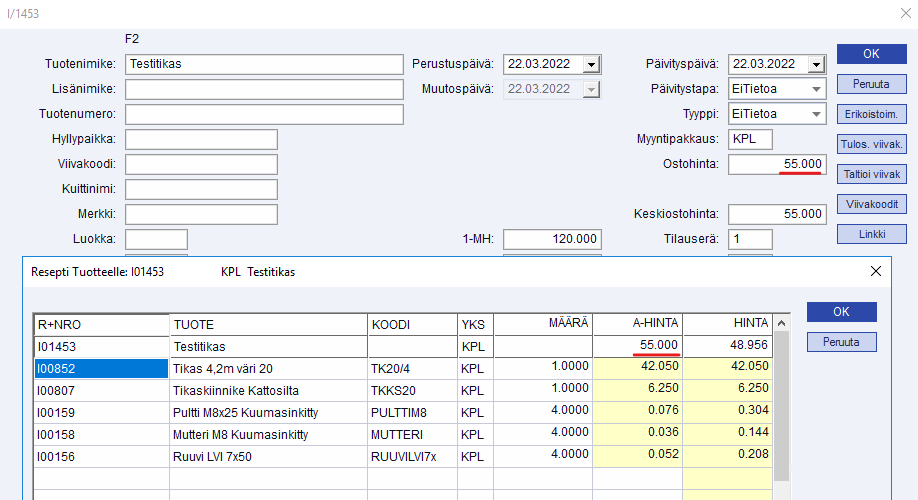The height and width of the screenshot is (500, 918).
Task: Expand the Päivitystapa dropdown
Action: [x=817, y=89]
